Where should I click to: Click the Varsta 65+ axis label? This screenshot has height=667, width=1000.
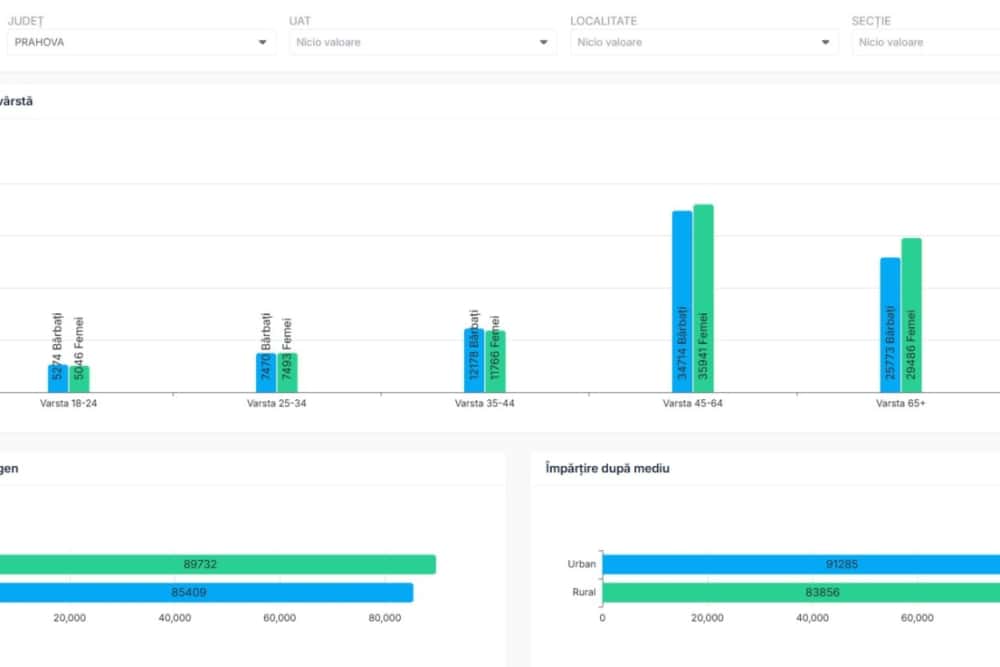coord(900,404)
